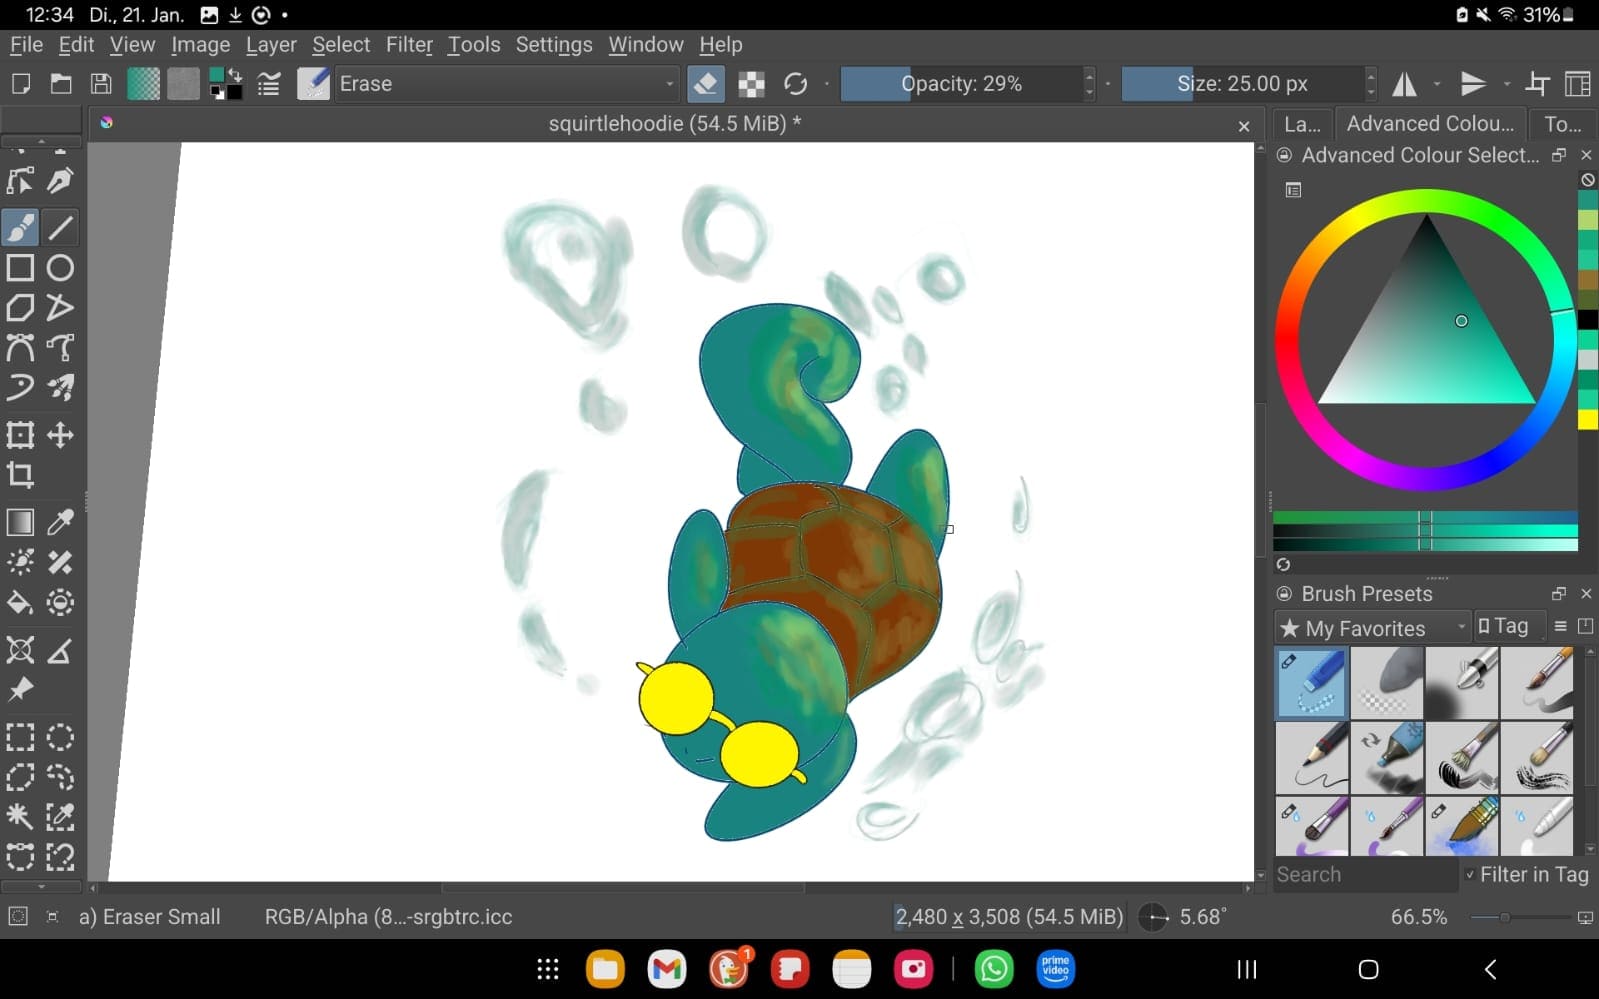Click the Save document floppy icon
1599x999 pixels.
(x=101, y=84)
